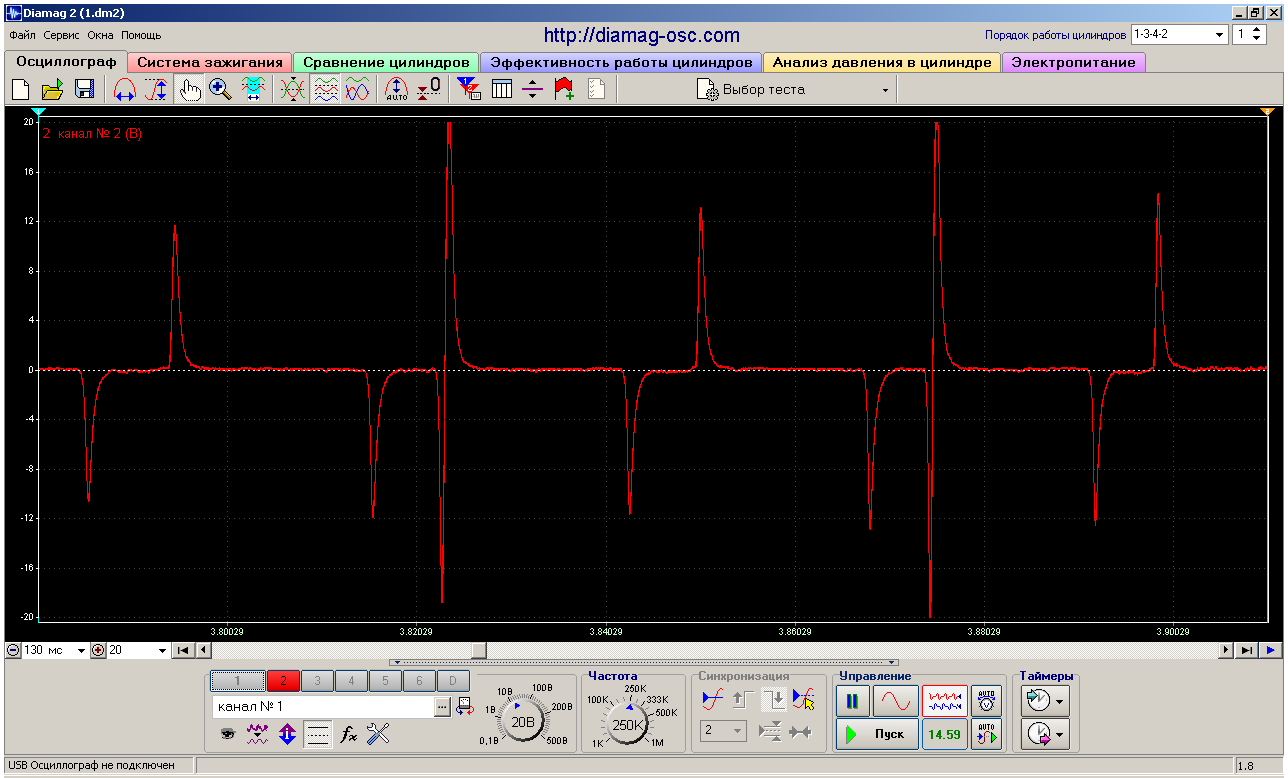Click the red sine wave button
The image size is (1288, 778).
pyautogui.click(x=895, y=701)
